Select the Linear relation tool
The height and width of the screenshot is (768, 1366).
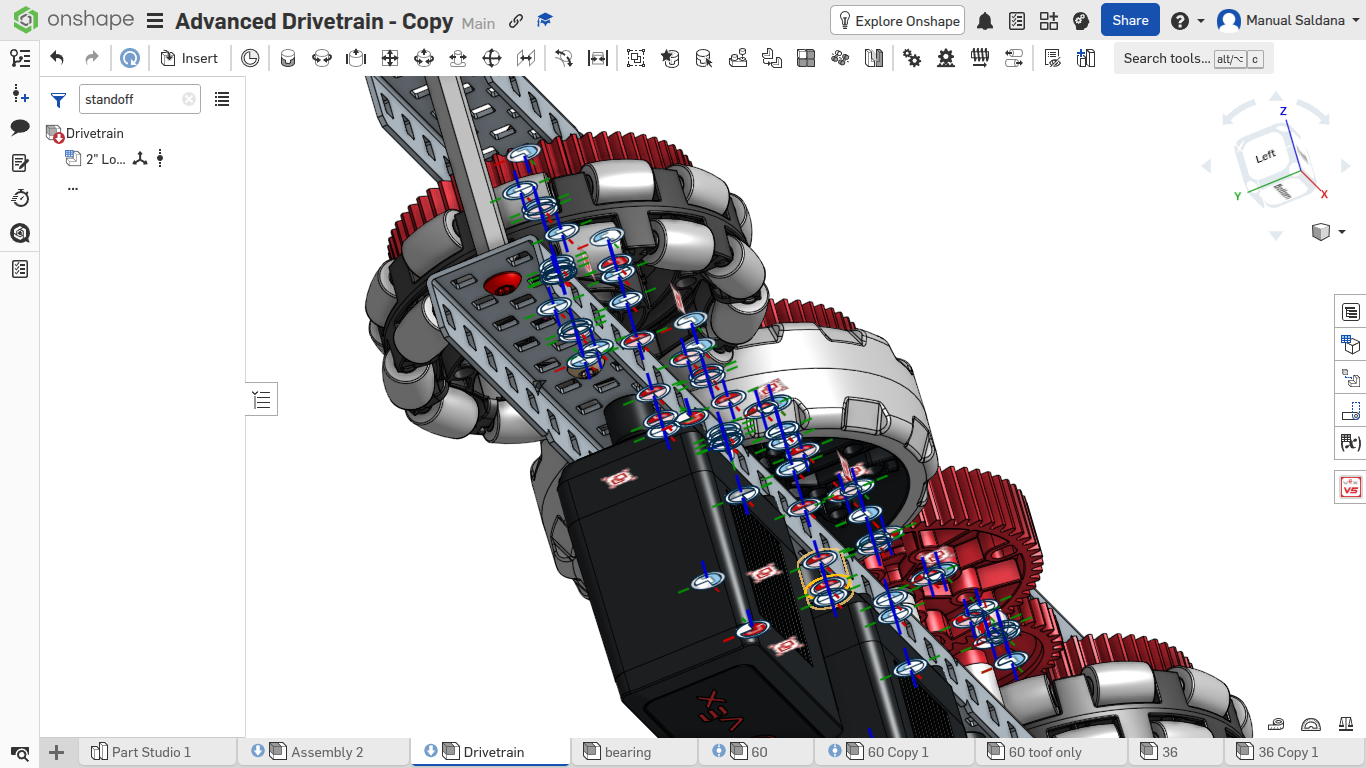coord(1014,58)
